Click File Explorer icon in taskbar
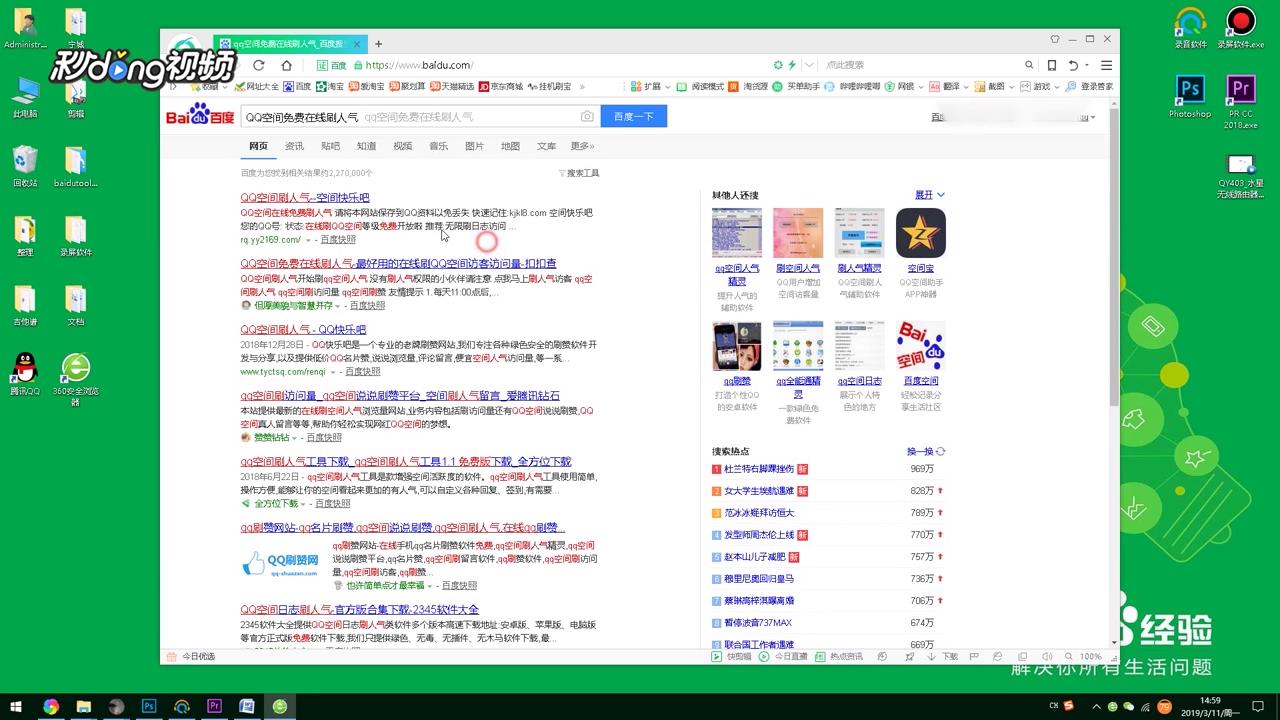This screenshot has width=1280, height=720. 83,706
